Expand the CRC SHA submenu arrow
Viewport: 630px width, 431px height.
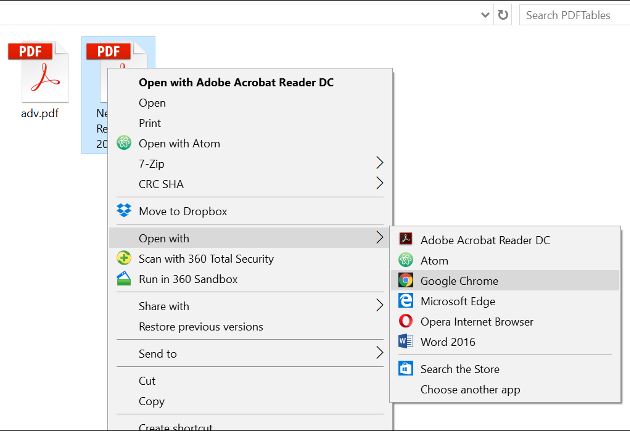(380, 184)
